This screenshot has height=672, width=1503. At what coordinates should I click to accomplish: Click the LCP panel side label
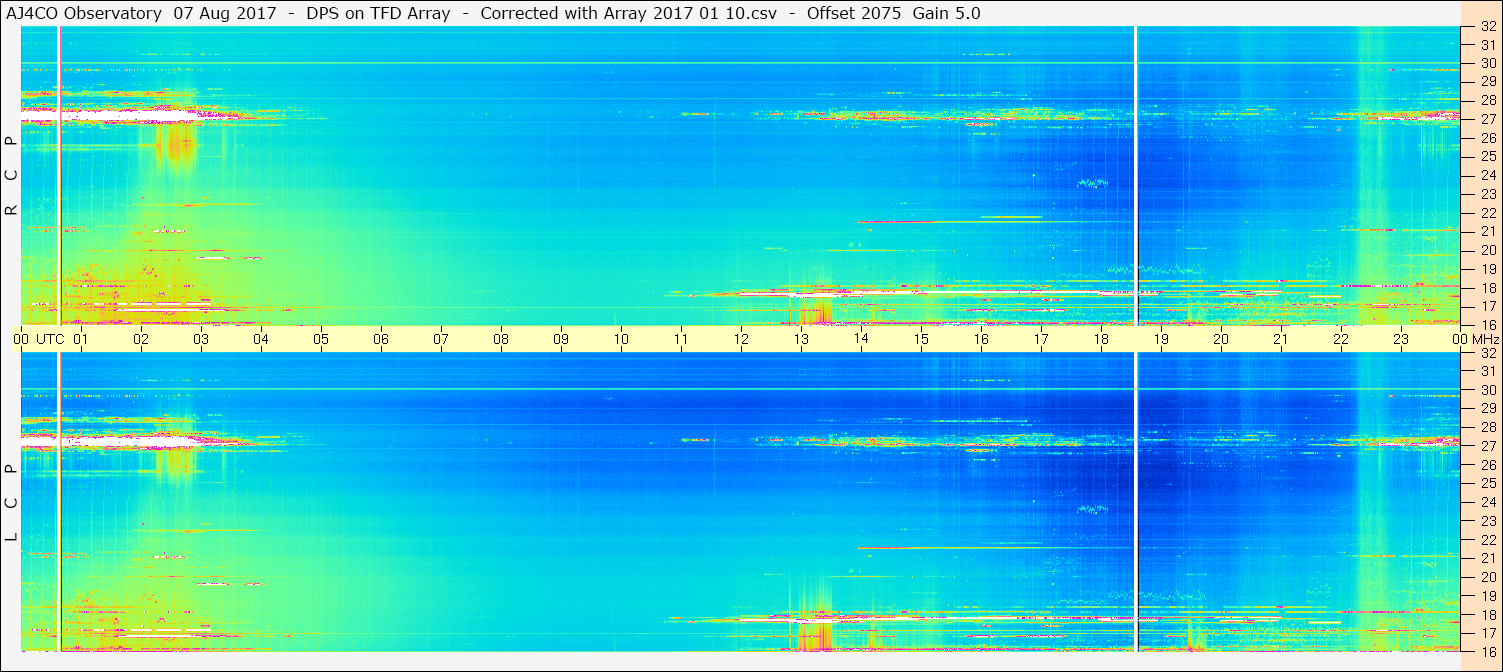(x=12, y=503)
